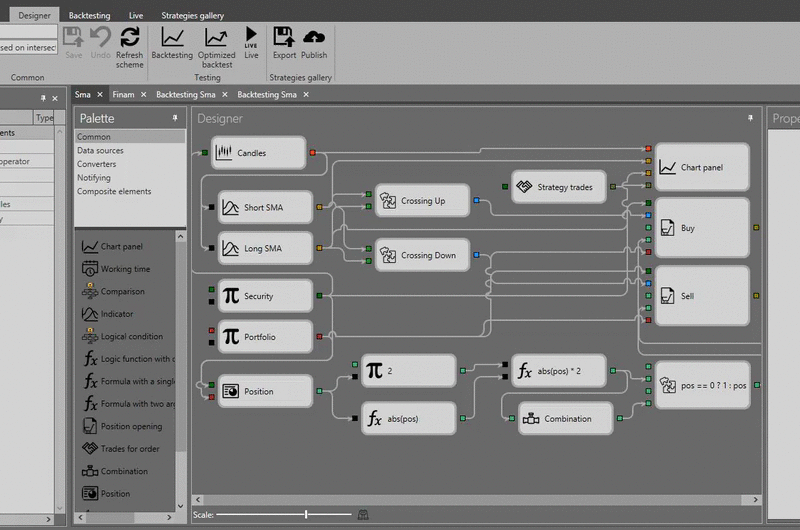The height and width of the screenshot is (530, 800).
Task: Open the Finam document tab
Action: (x=123, y=95)
